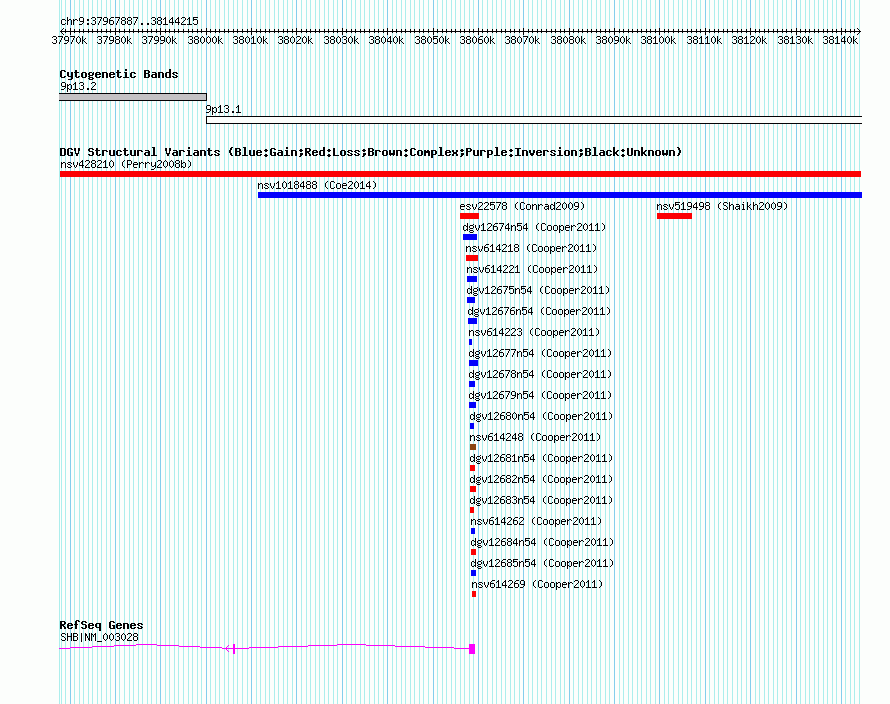Open nsv614218 (Cooper2011) variant
Image resolution: width=890 pixels, height=704 pixels.
tap(531, 248)
